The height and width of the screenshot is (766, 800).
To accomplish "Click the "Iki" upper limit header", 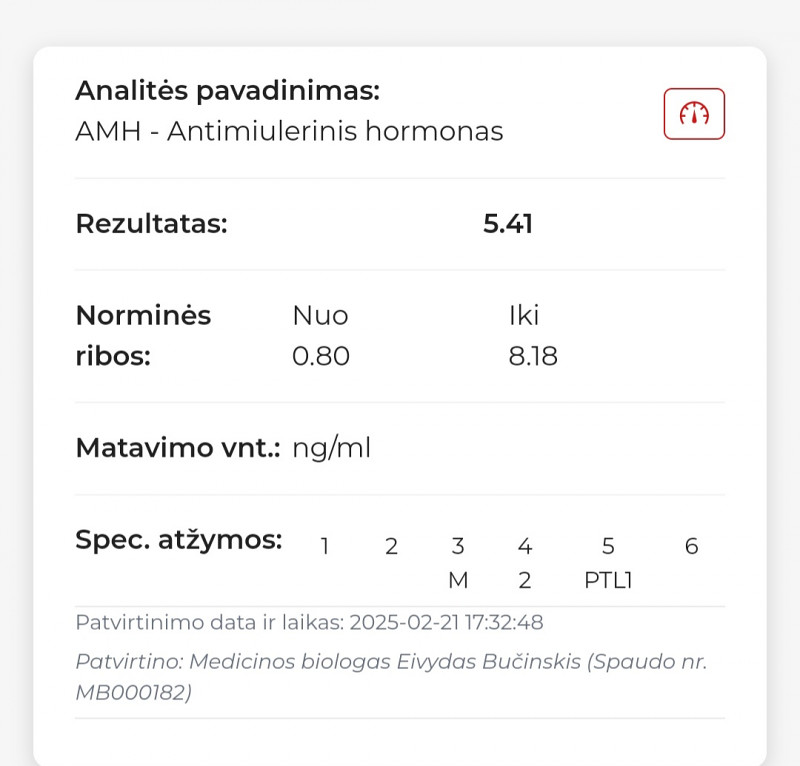I will point(524,316).
